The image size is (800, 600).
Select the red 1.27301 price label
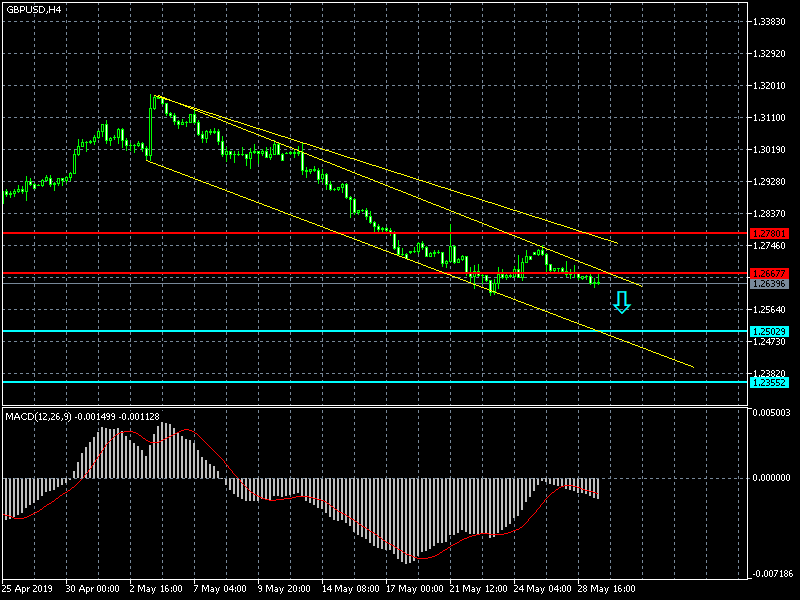[768, 233]
